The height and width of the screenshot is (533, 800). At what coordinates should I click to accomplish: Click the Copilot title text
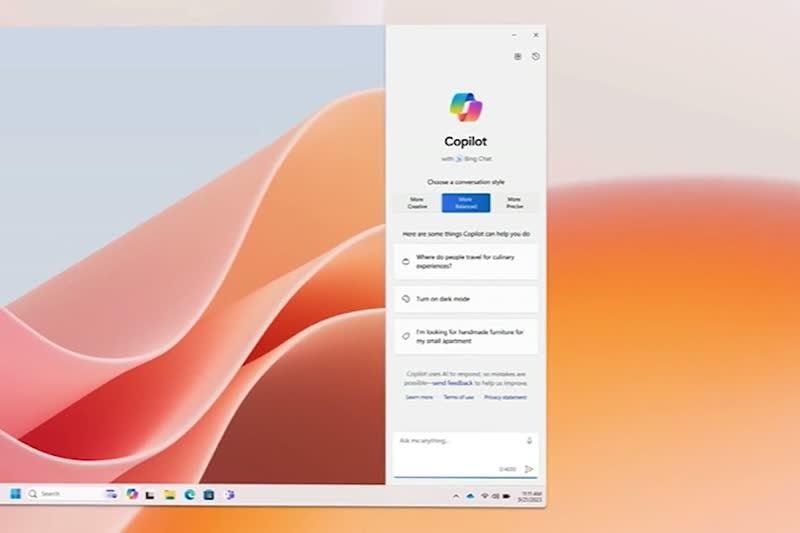(465, 141)
